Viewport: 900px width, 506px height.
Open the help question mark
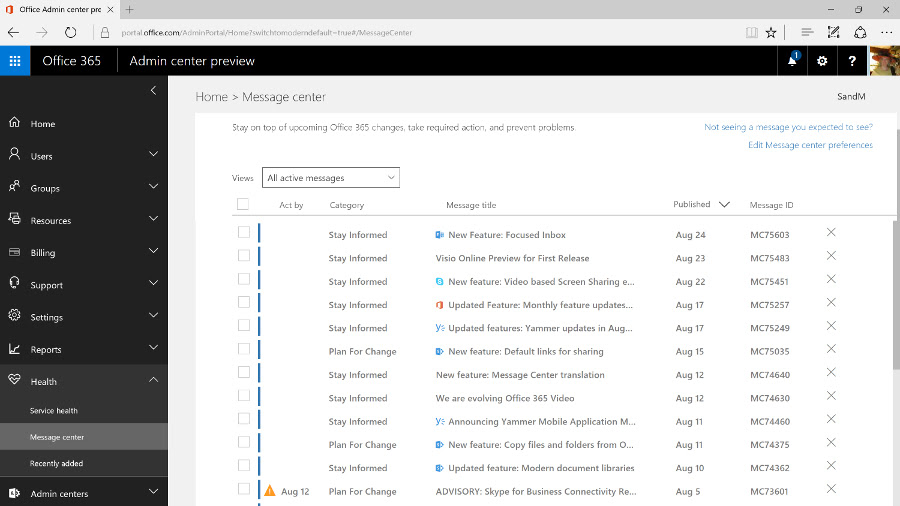(x=852, y=61)
